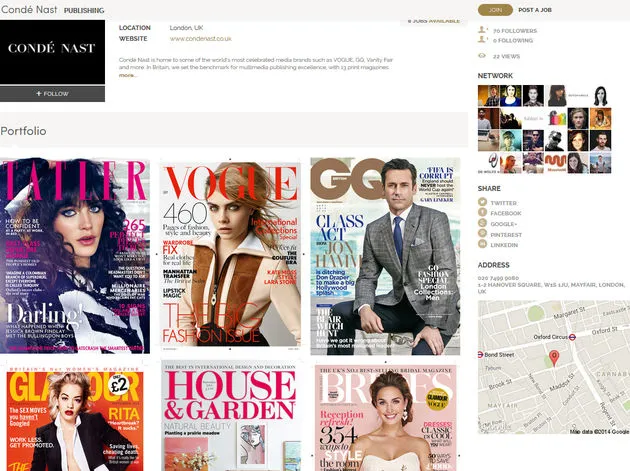
Task: Open the rainbow-colored logo network member
Action: (x=556, y=118)
